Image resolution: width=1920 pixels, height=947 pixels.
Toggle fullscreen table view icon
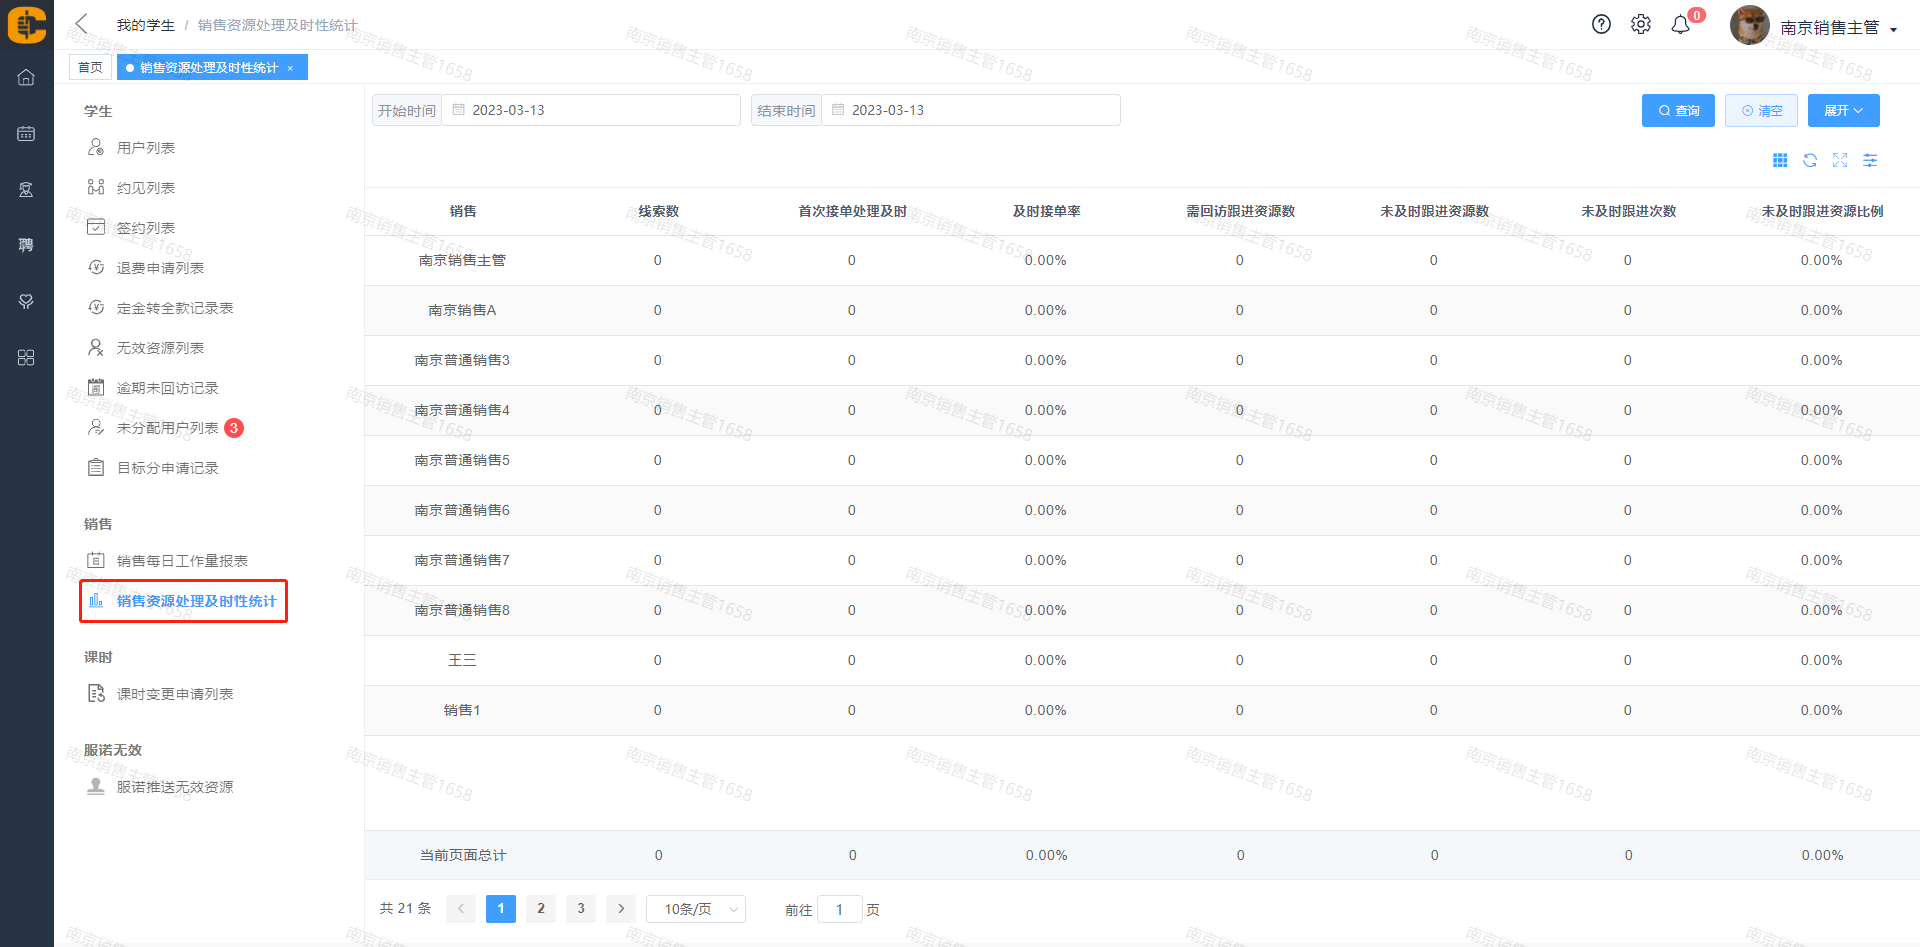1840,160
